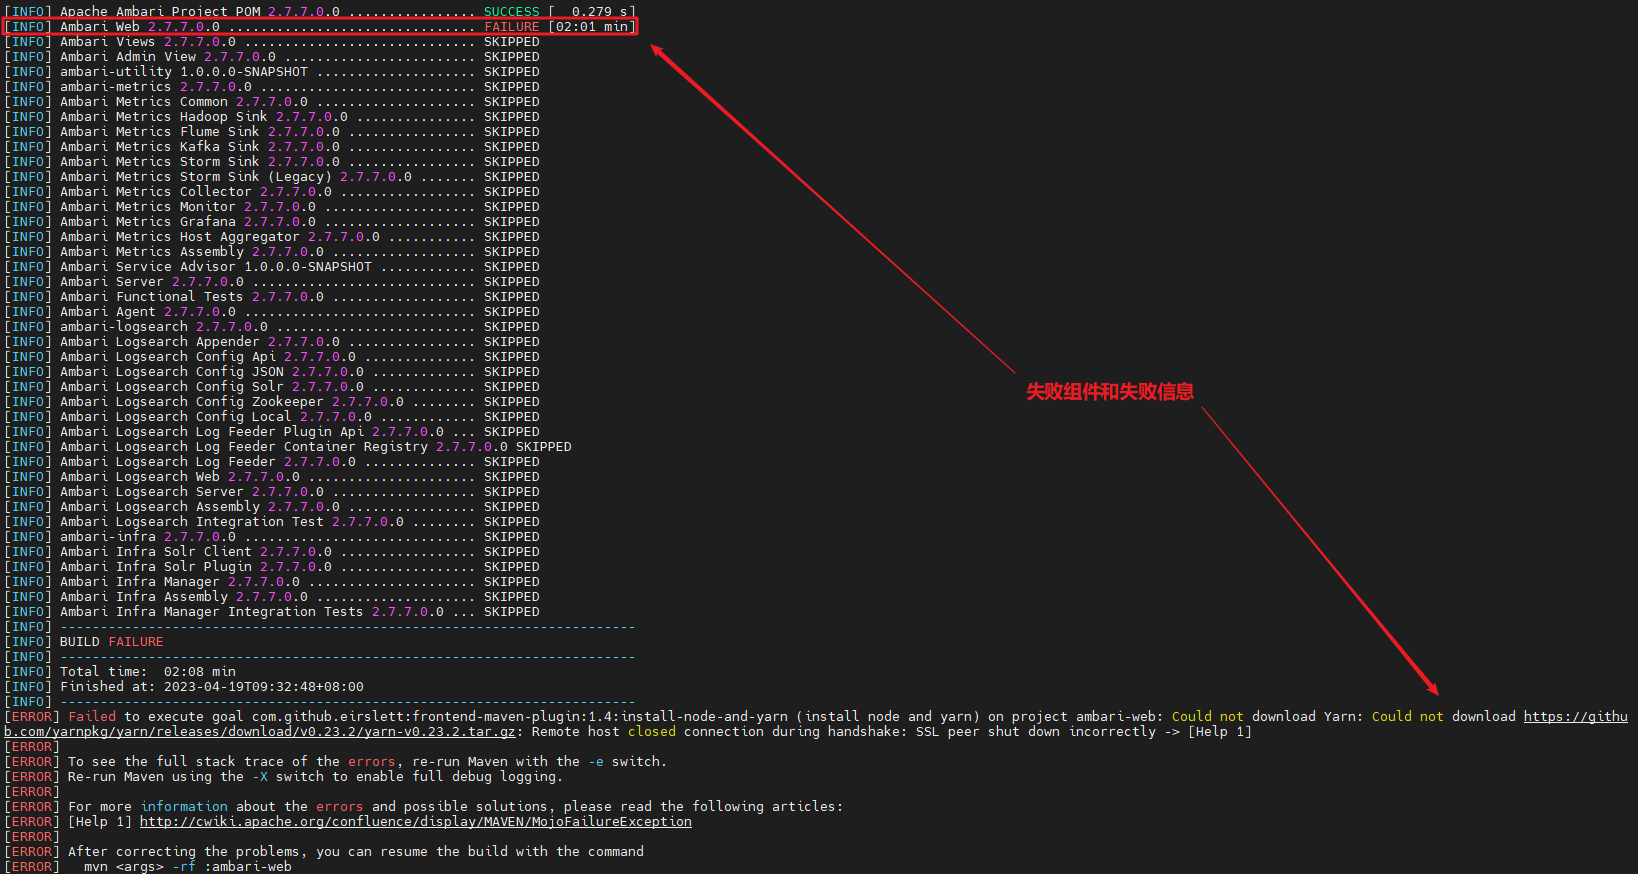Click 'Ambari Logsearch Assembly' row
The image size is (1638, 874).
[272, 507]
